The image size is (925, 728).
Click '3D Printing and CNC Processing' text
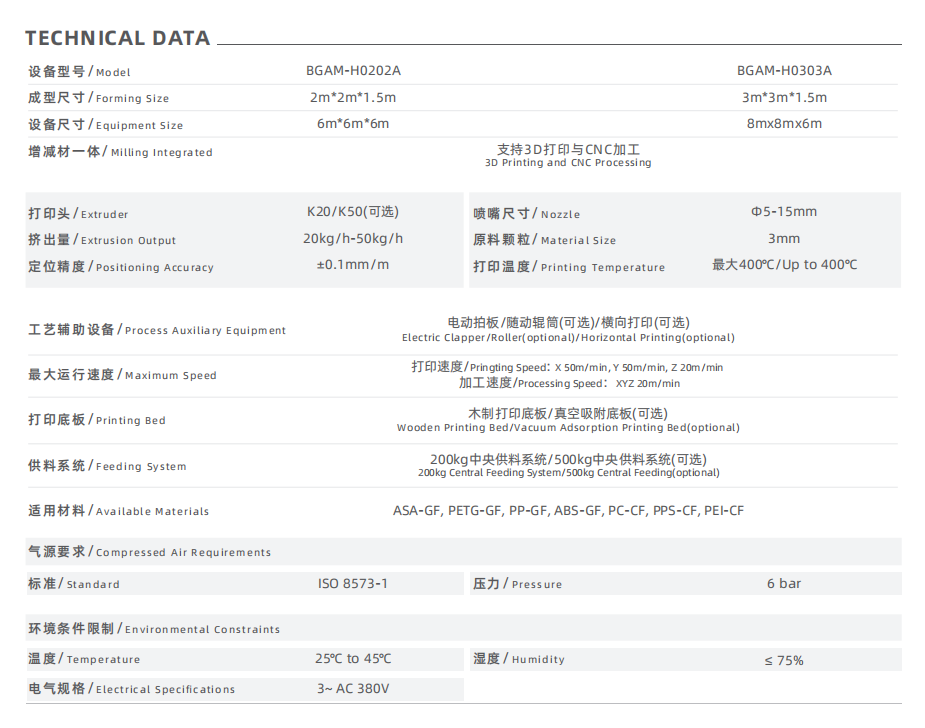tap(568, 163)
